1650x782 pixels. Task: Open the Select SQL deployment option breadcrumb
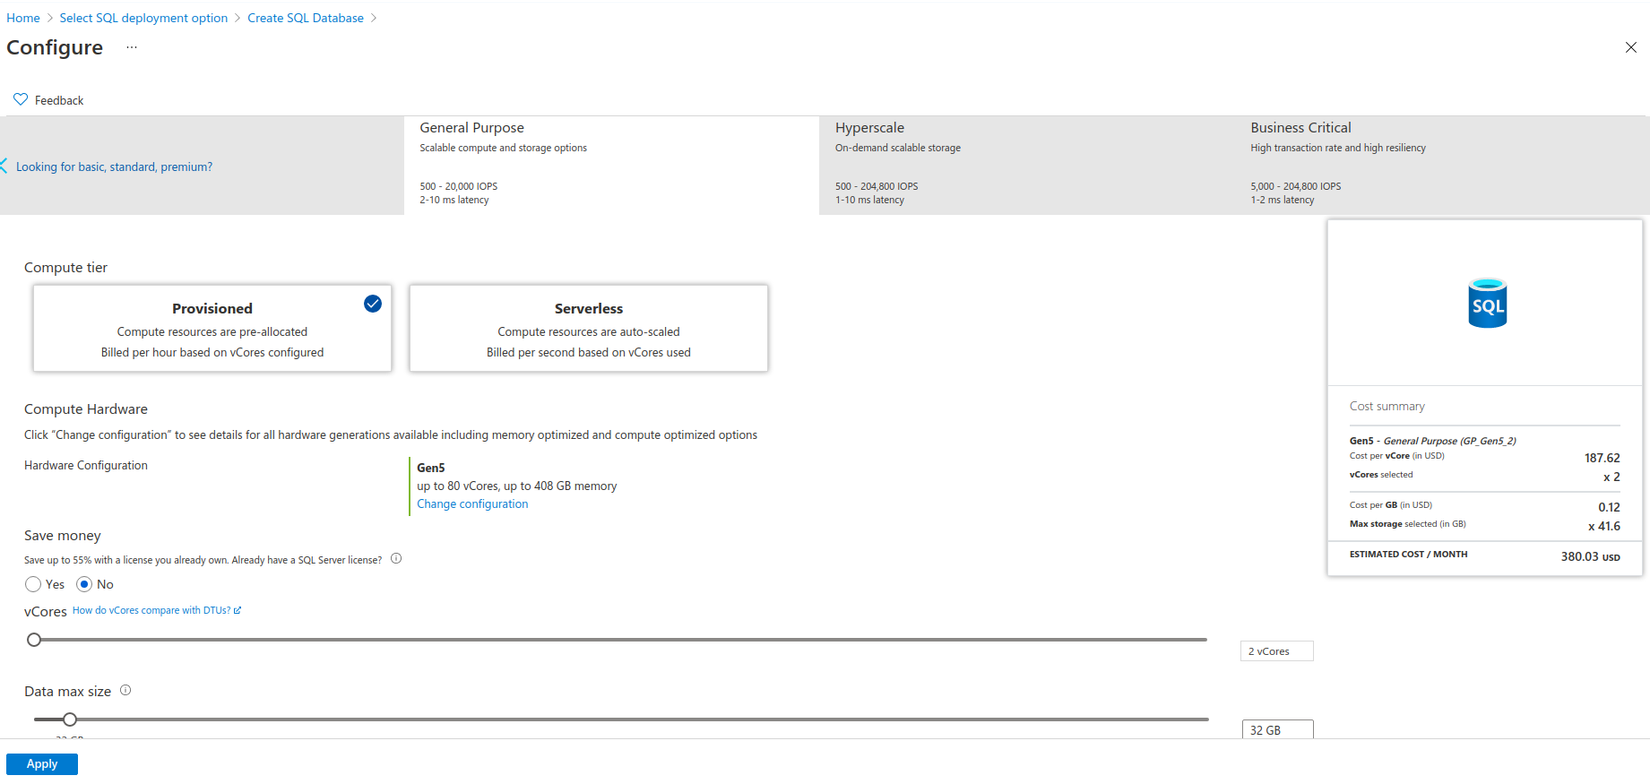[x=143, y=18]
